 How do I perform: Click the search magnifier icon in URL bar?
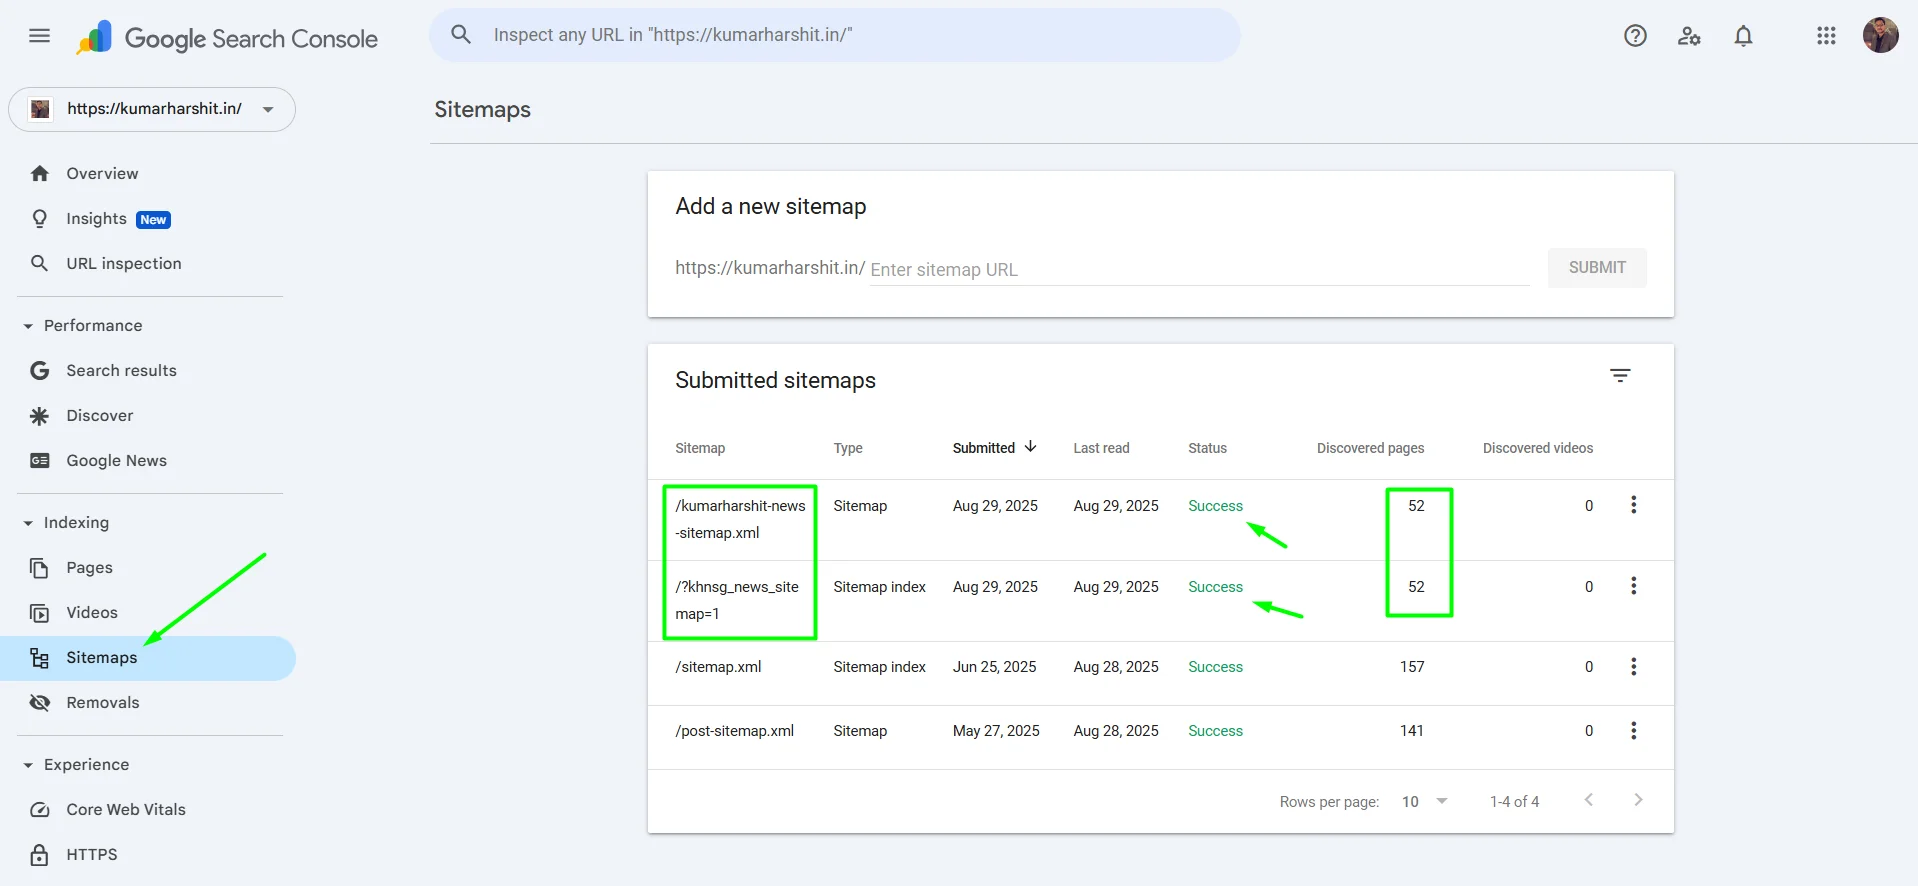[x=461, y=35]
